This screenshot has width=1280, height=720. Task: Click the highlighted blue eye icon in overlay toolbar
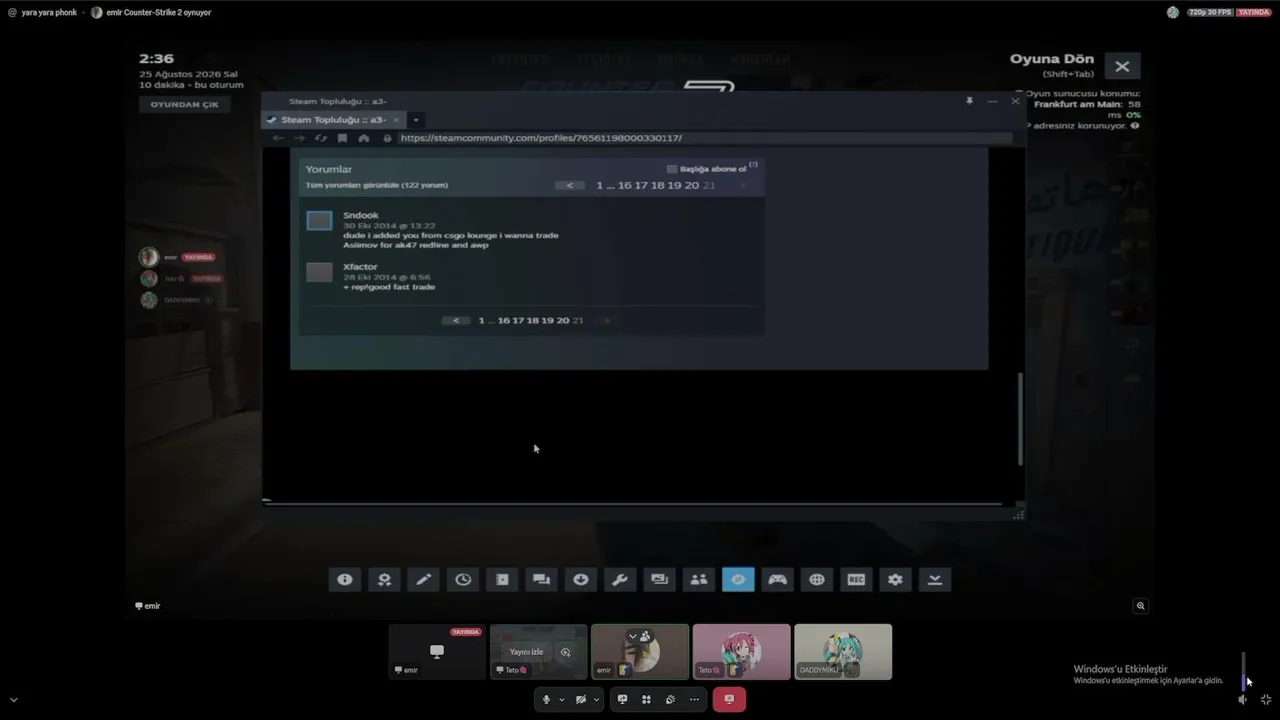click(738, 579)
